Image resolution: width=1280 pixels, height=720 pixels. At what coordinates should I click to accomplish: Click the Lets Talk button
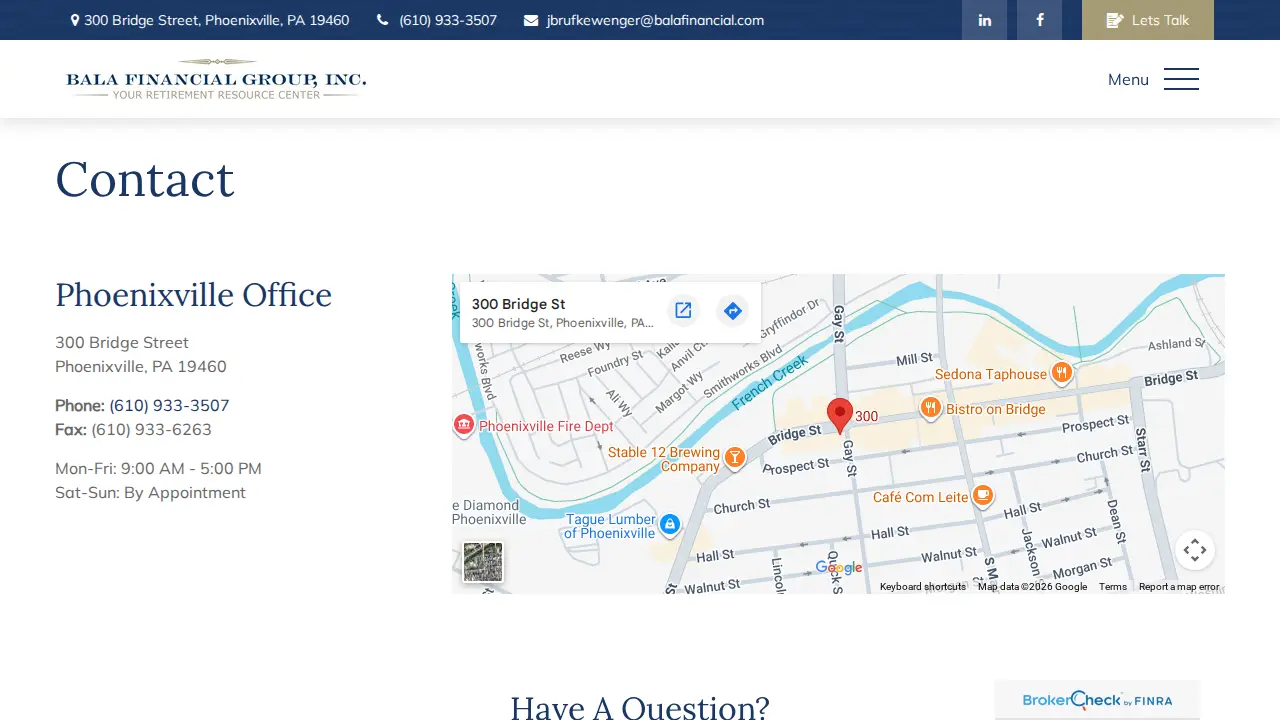point(1148,20)
